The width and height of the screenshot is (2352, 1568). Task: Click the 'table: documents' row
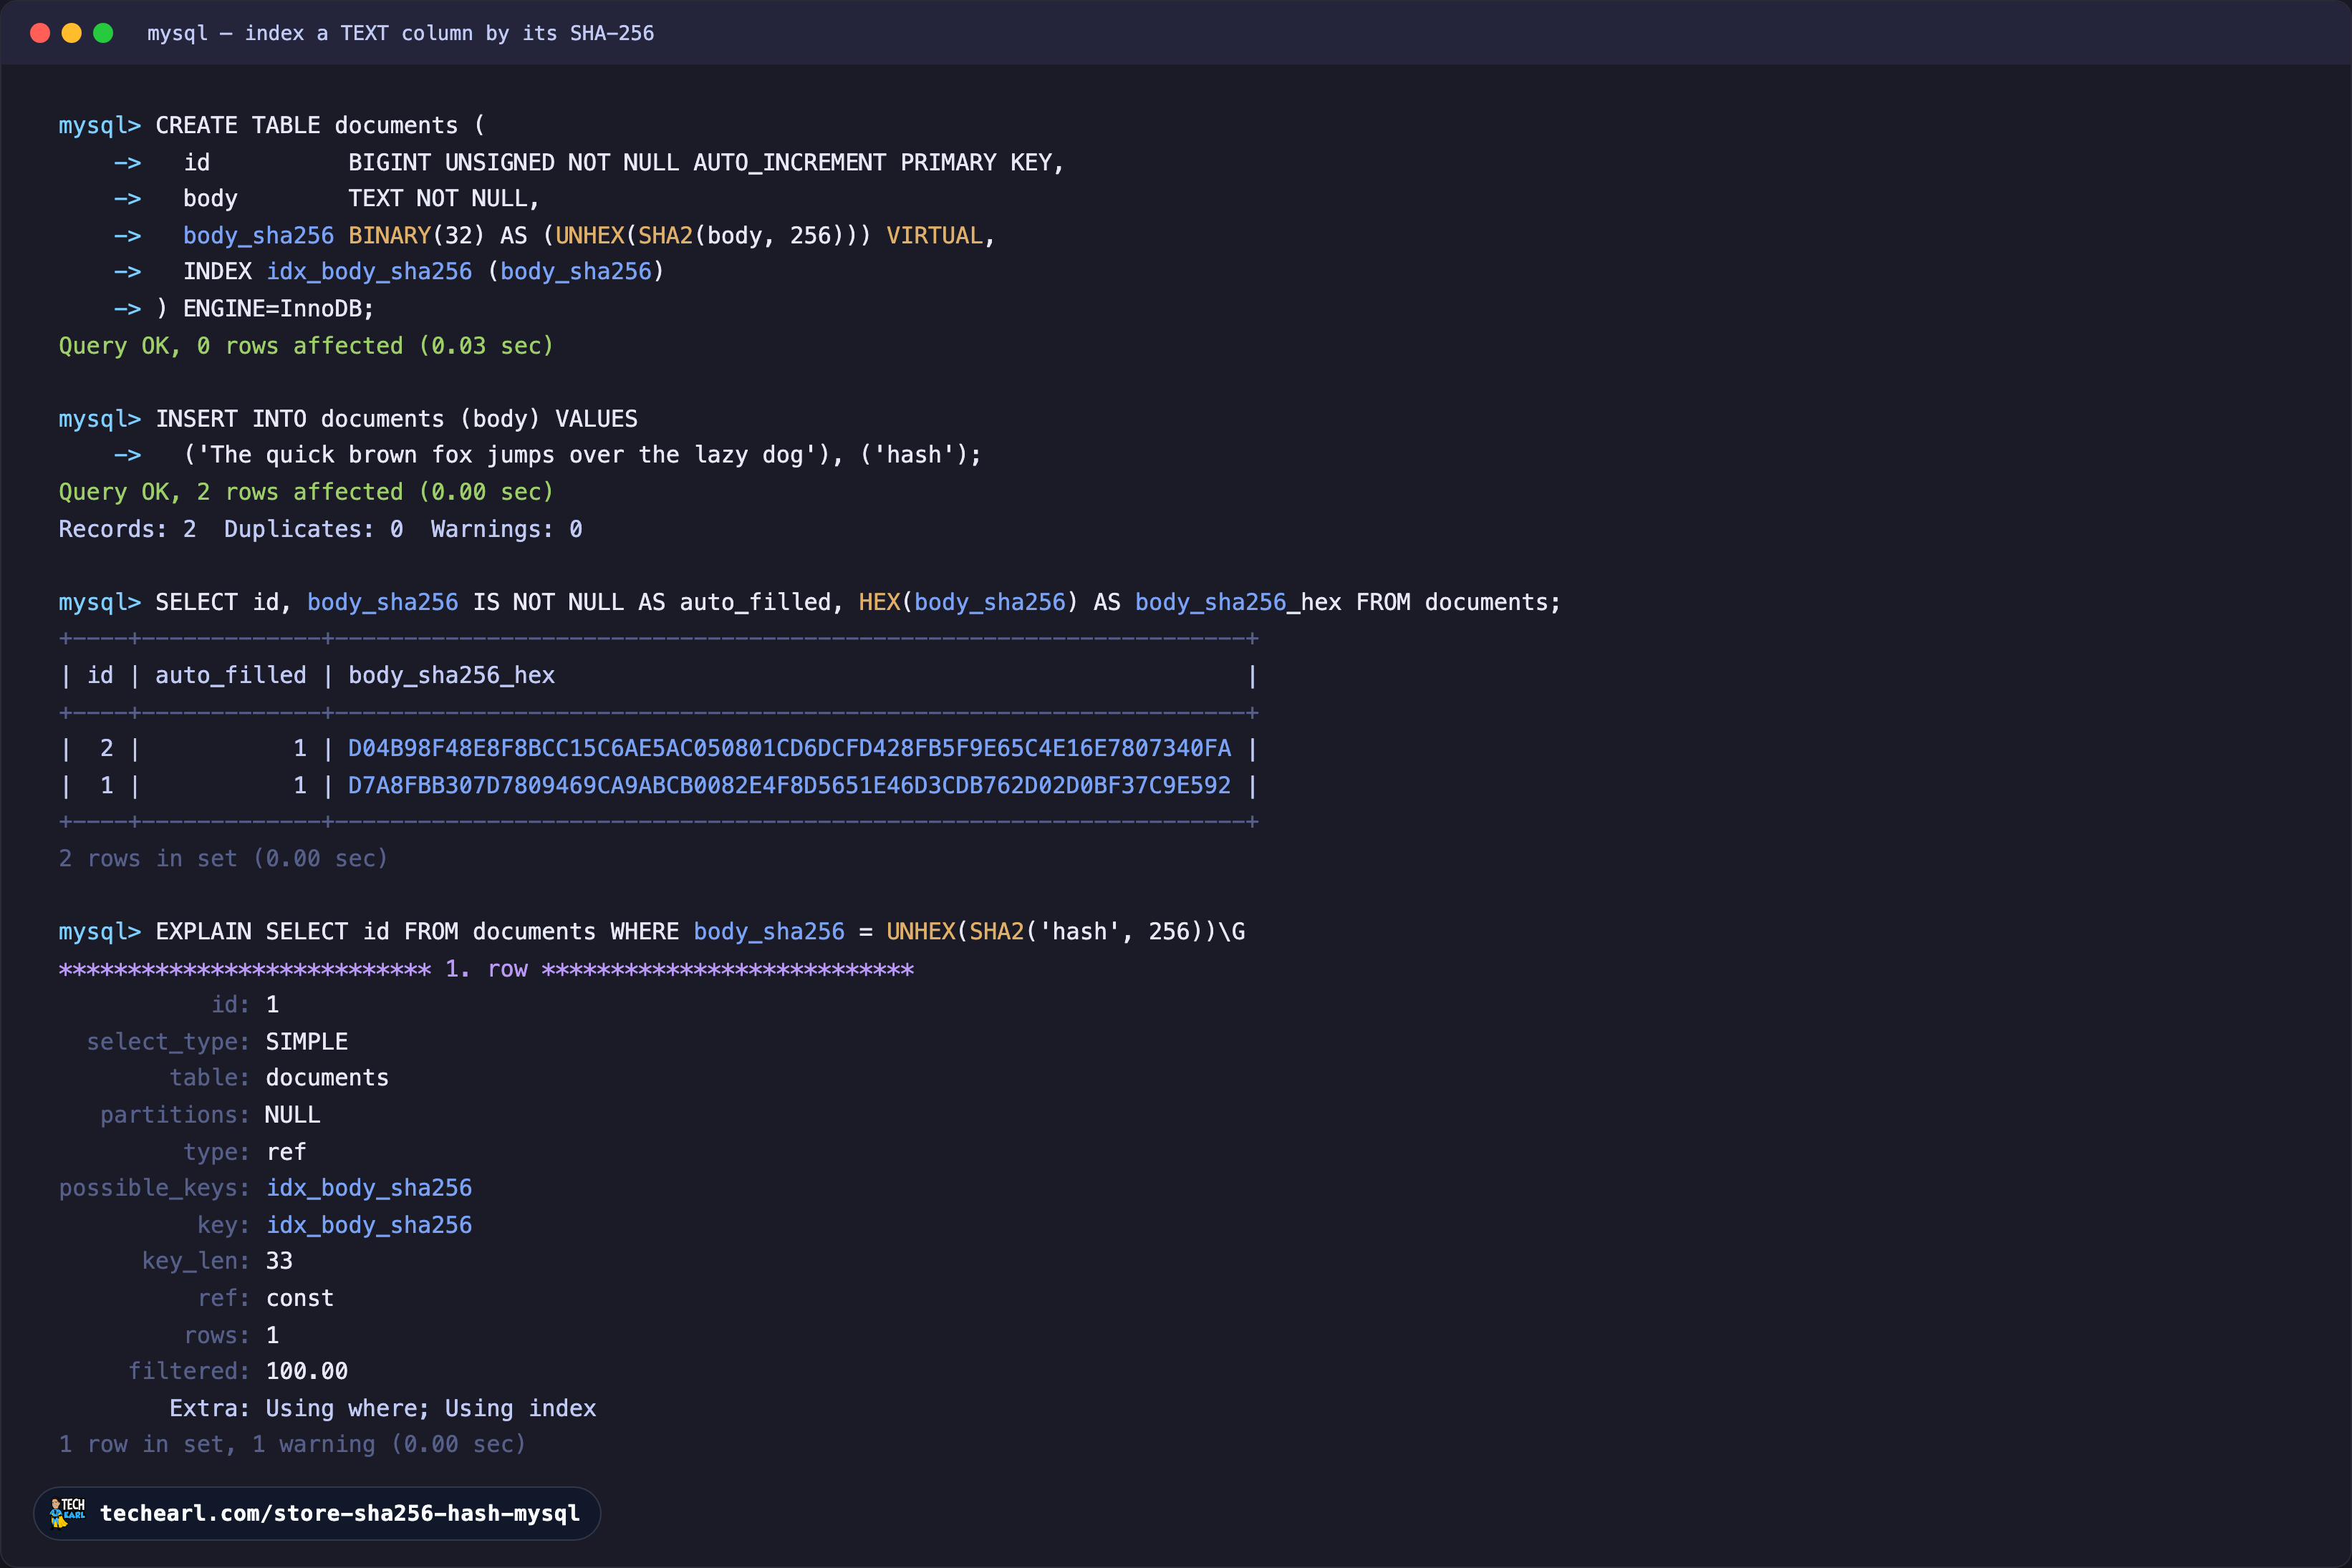click(279, 1078)
